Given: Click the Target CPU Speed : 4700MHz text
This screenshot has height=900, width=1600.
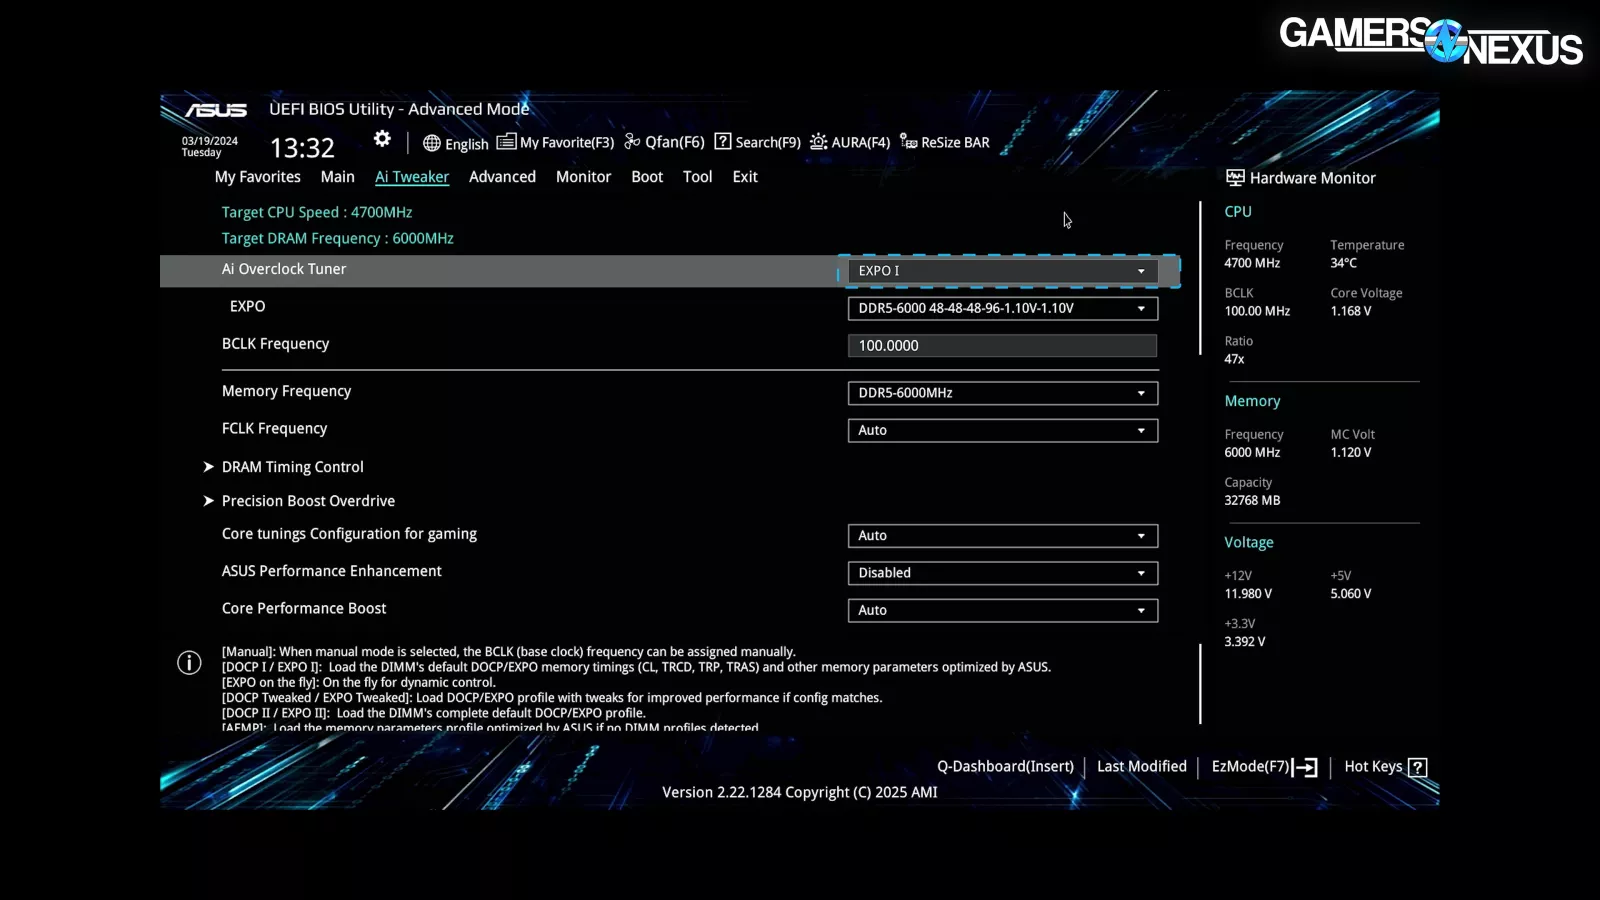Looking at the screenshot, I should point(317,212).
